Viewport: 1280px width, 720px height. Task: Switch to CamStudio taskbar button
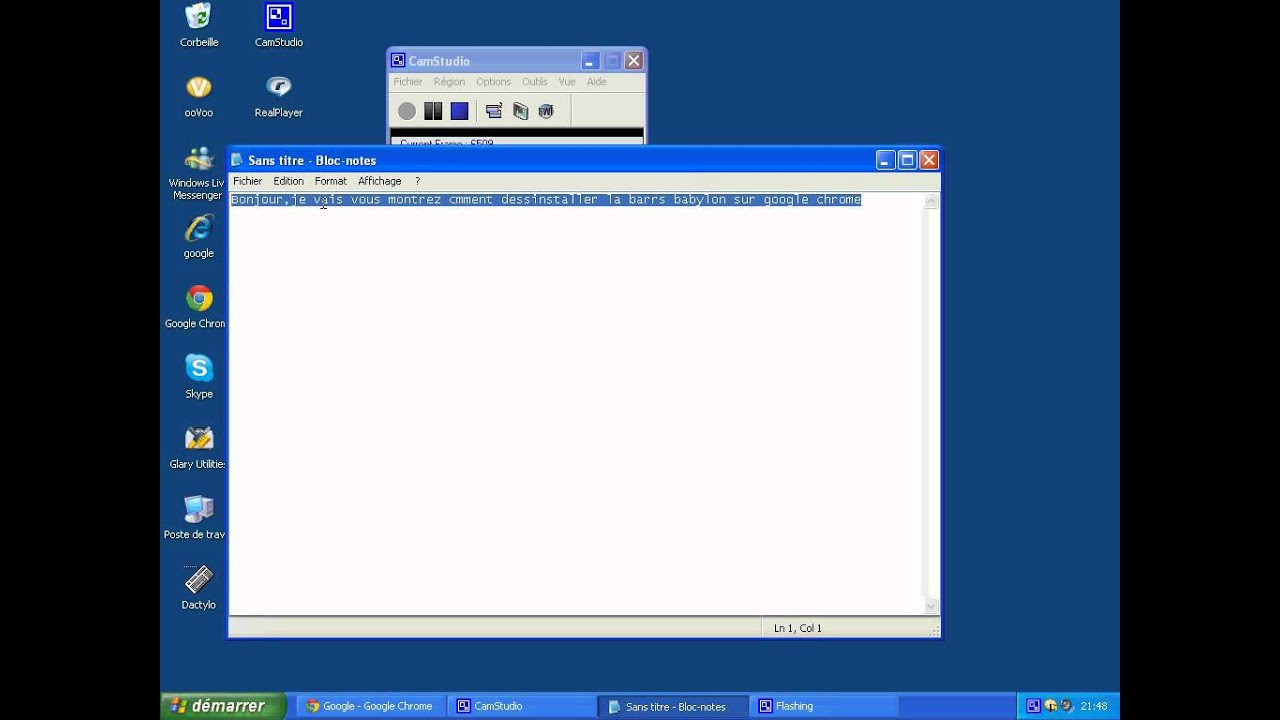click(x=521, y=706)
